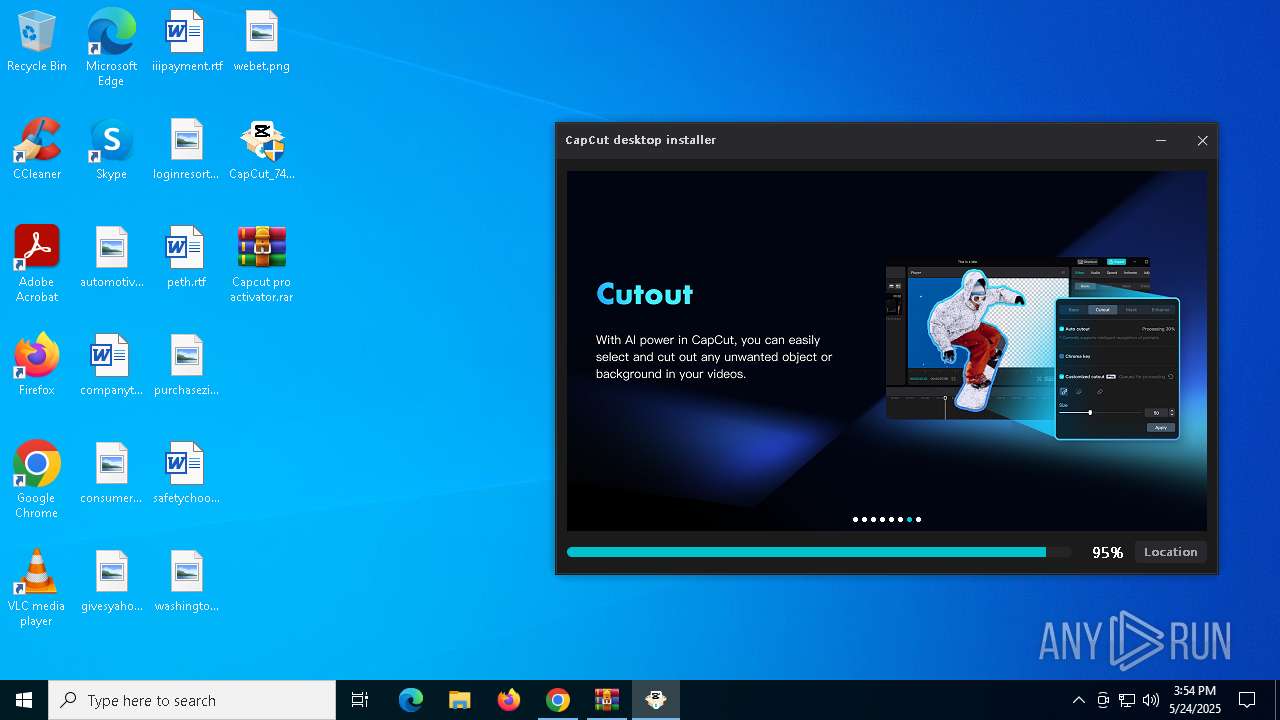Select the safetychoo document icon
Viewport: 1280px width, 720px height.
pos(186,473)
